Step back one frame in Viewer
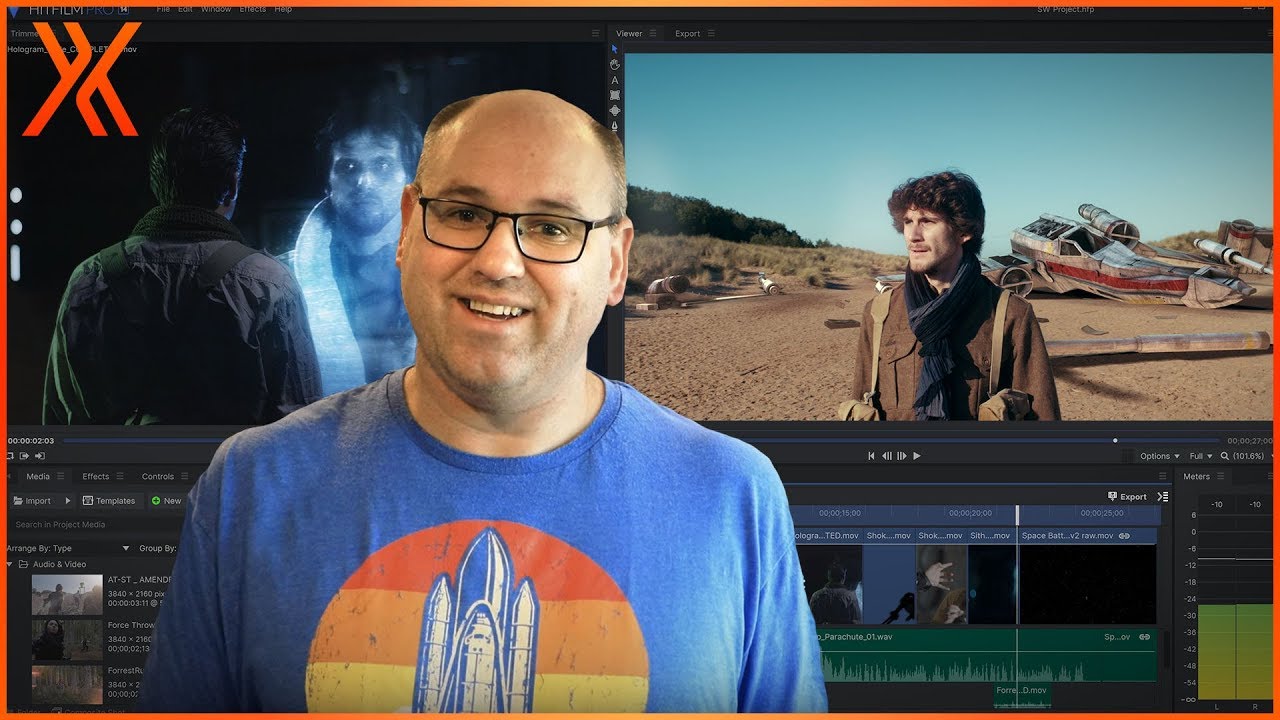This screenshot has height=720, width=1280. (x=886, y=456)
